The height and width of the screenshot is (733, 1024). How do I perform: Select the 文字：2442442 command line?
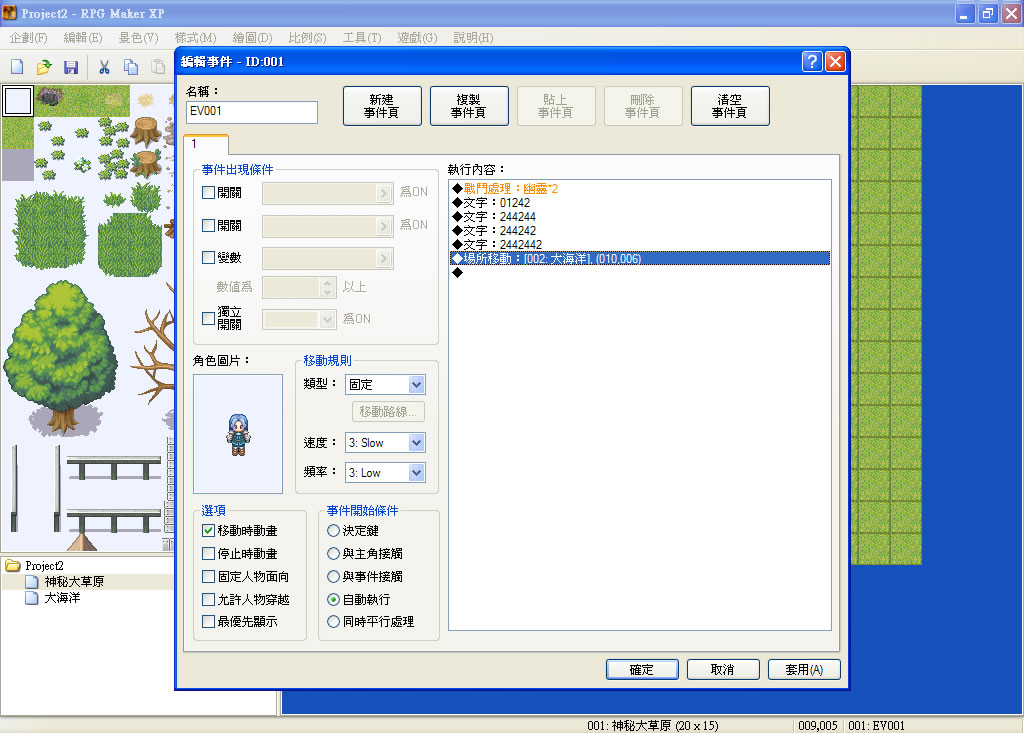coord(640,245)
